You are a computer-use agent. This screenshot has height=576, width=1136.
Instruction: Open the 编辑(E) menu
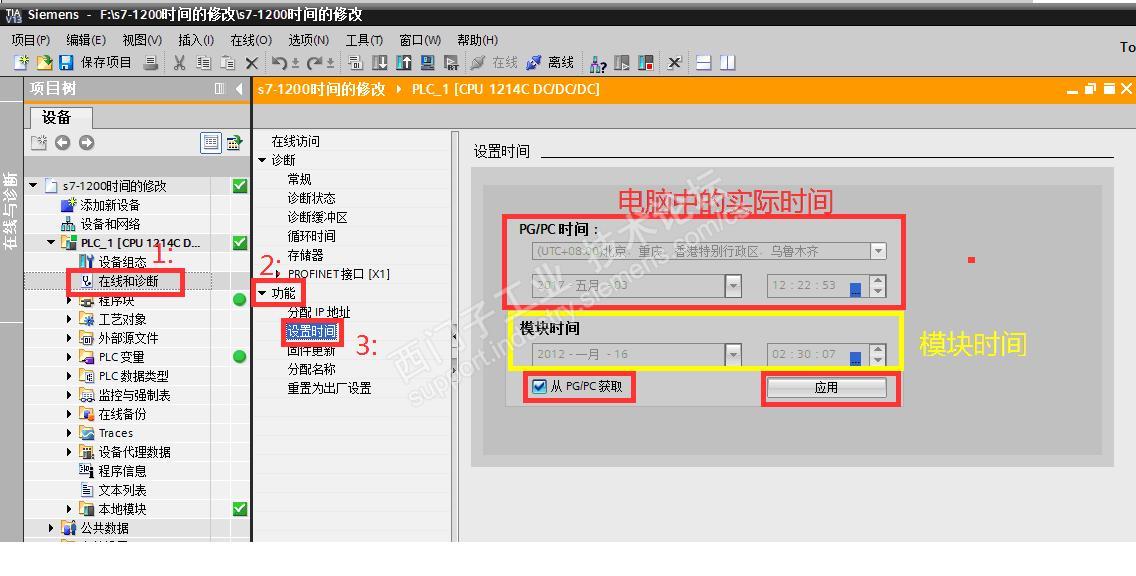86,40
